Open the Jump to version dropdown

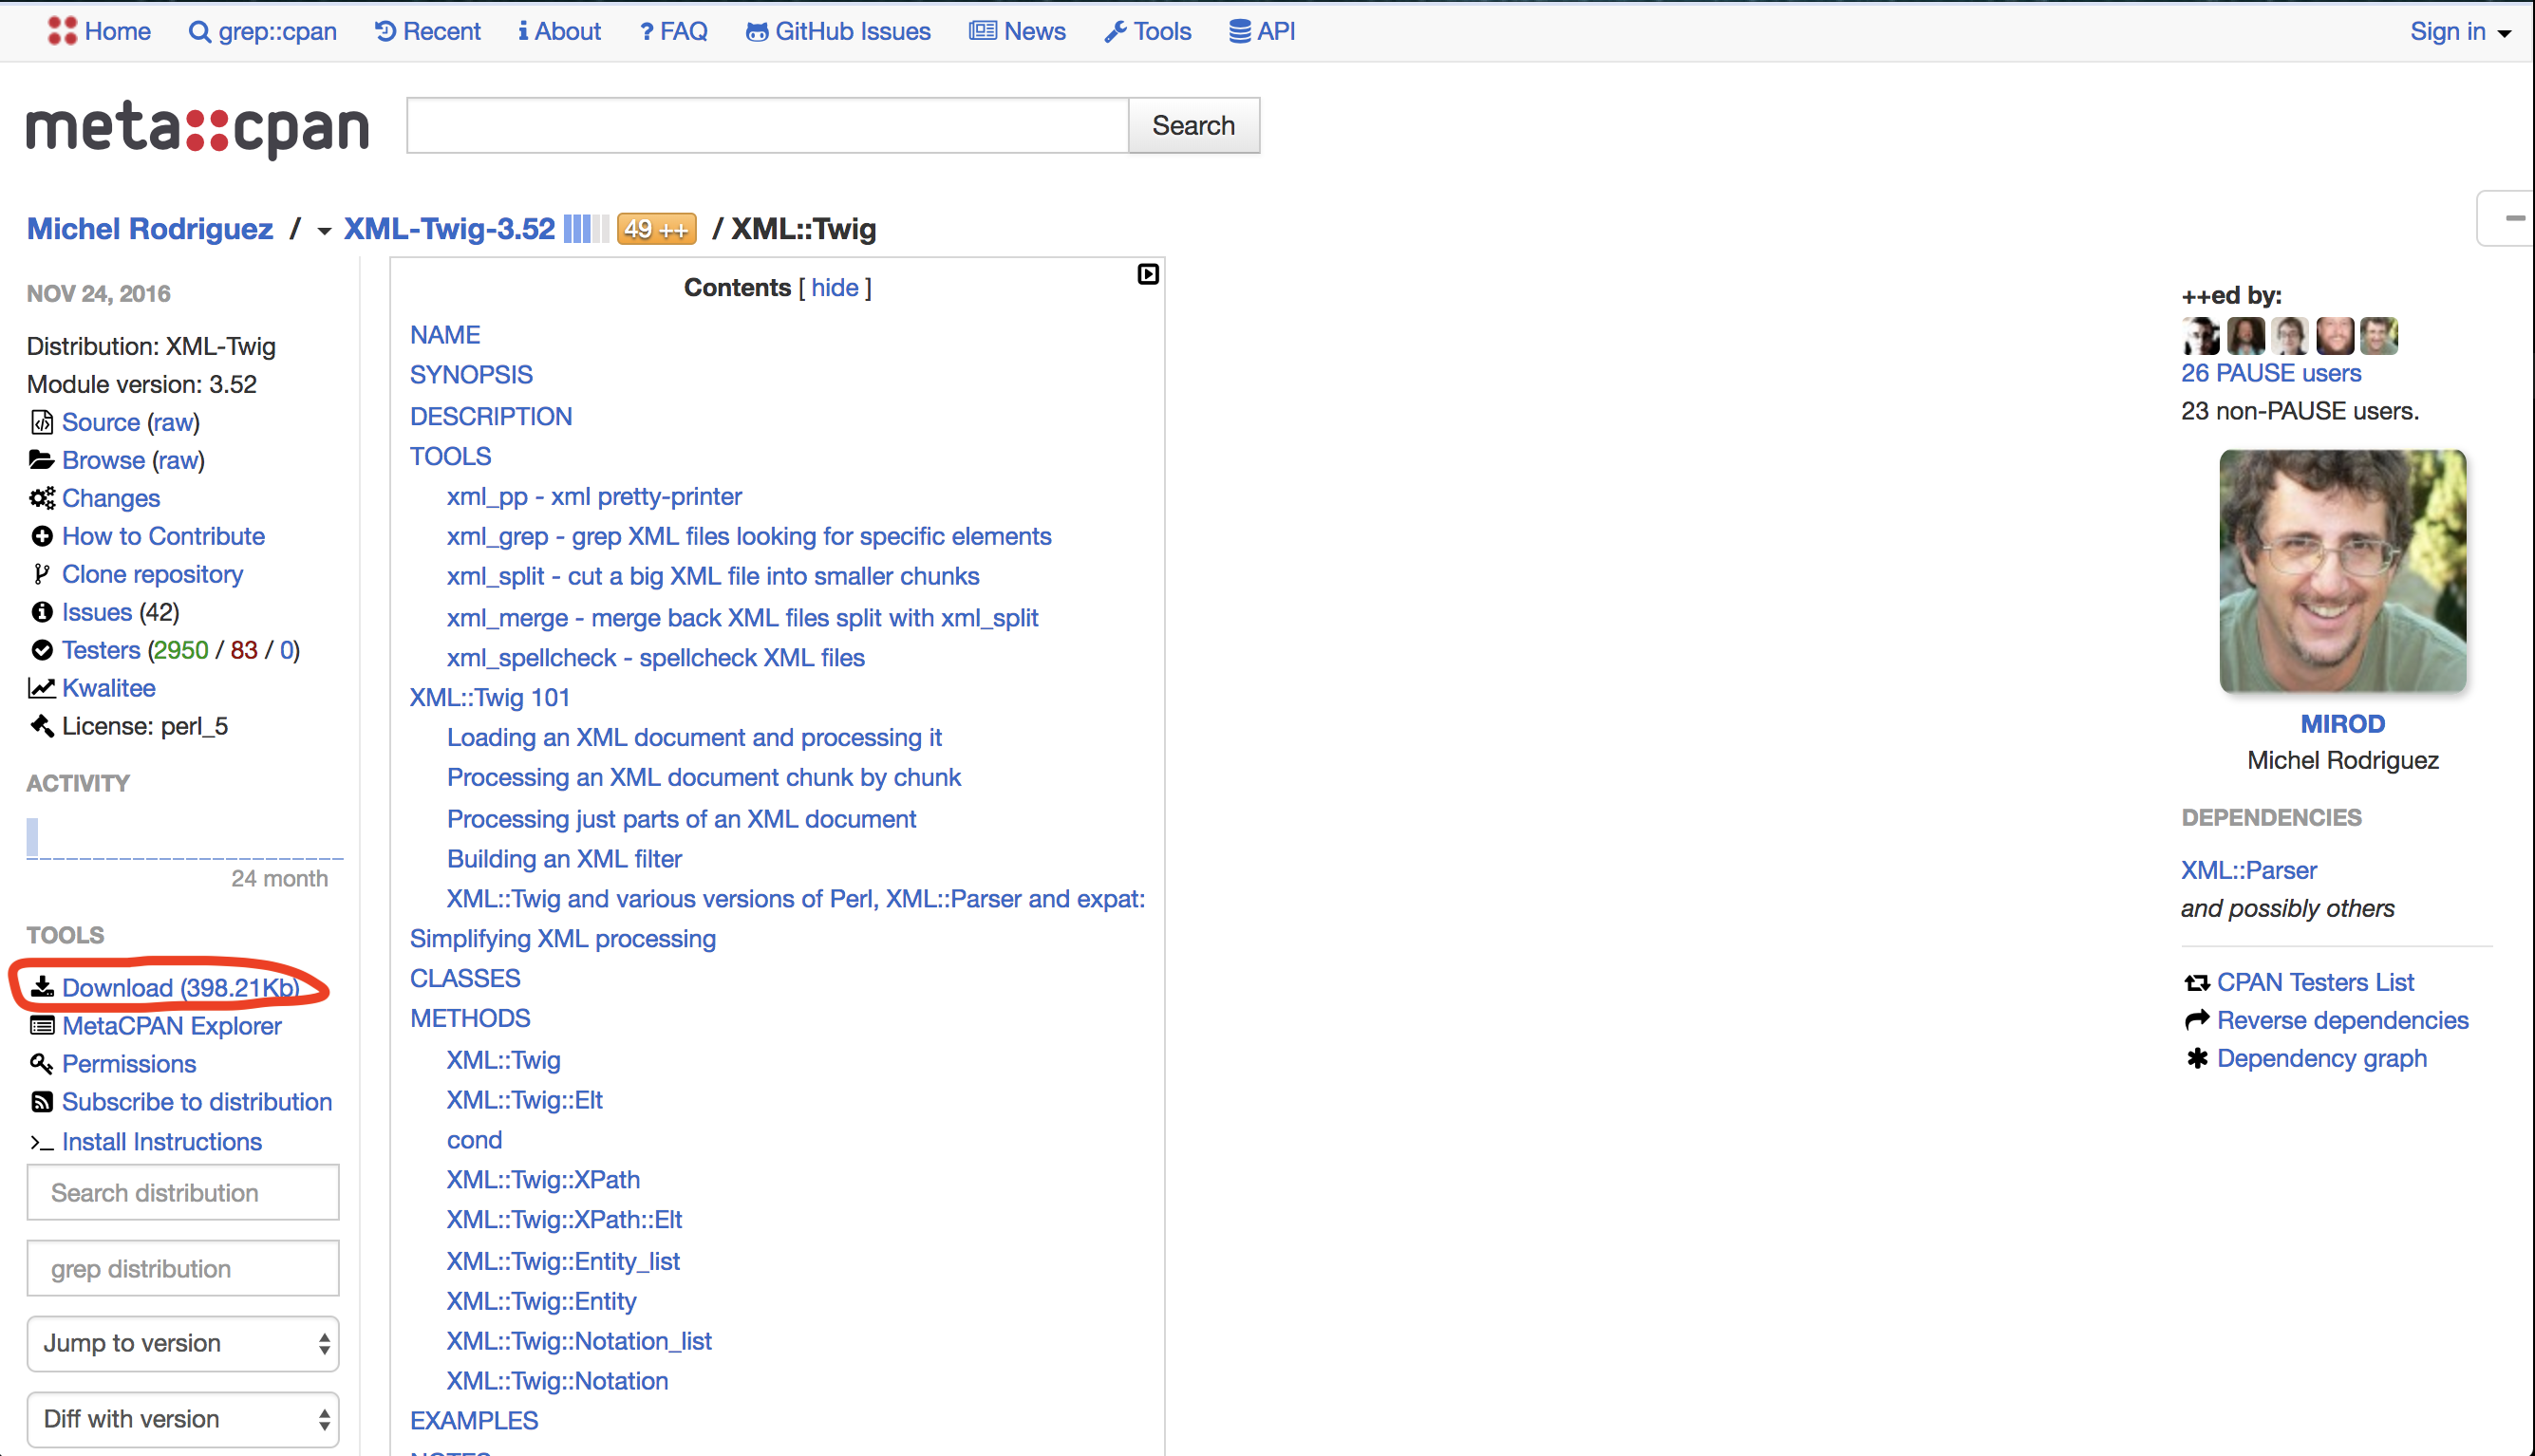coord(183,1343)
